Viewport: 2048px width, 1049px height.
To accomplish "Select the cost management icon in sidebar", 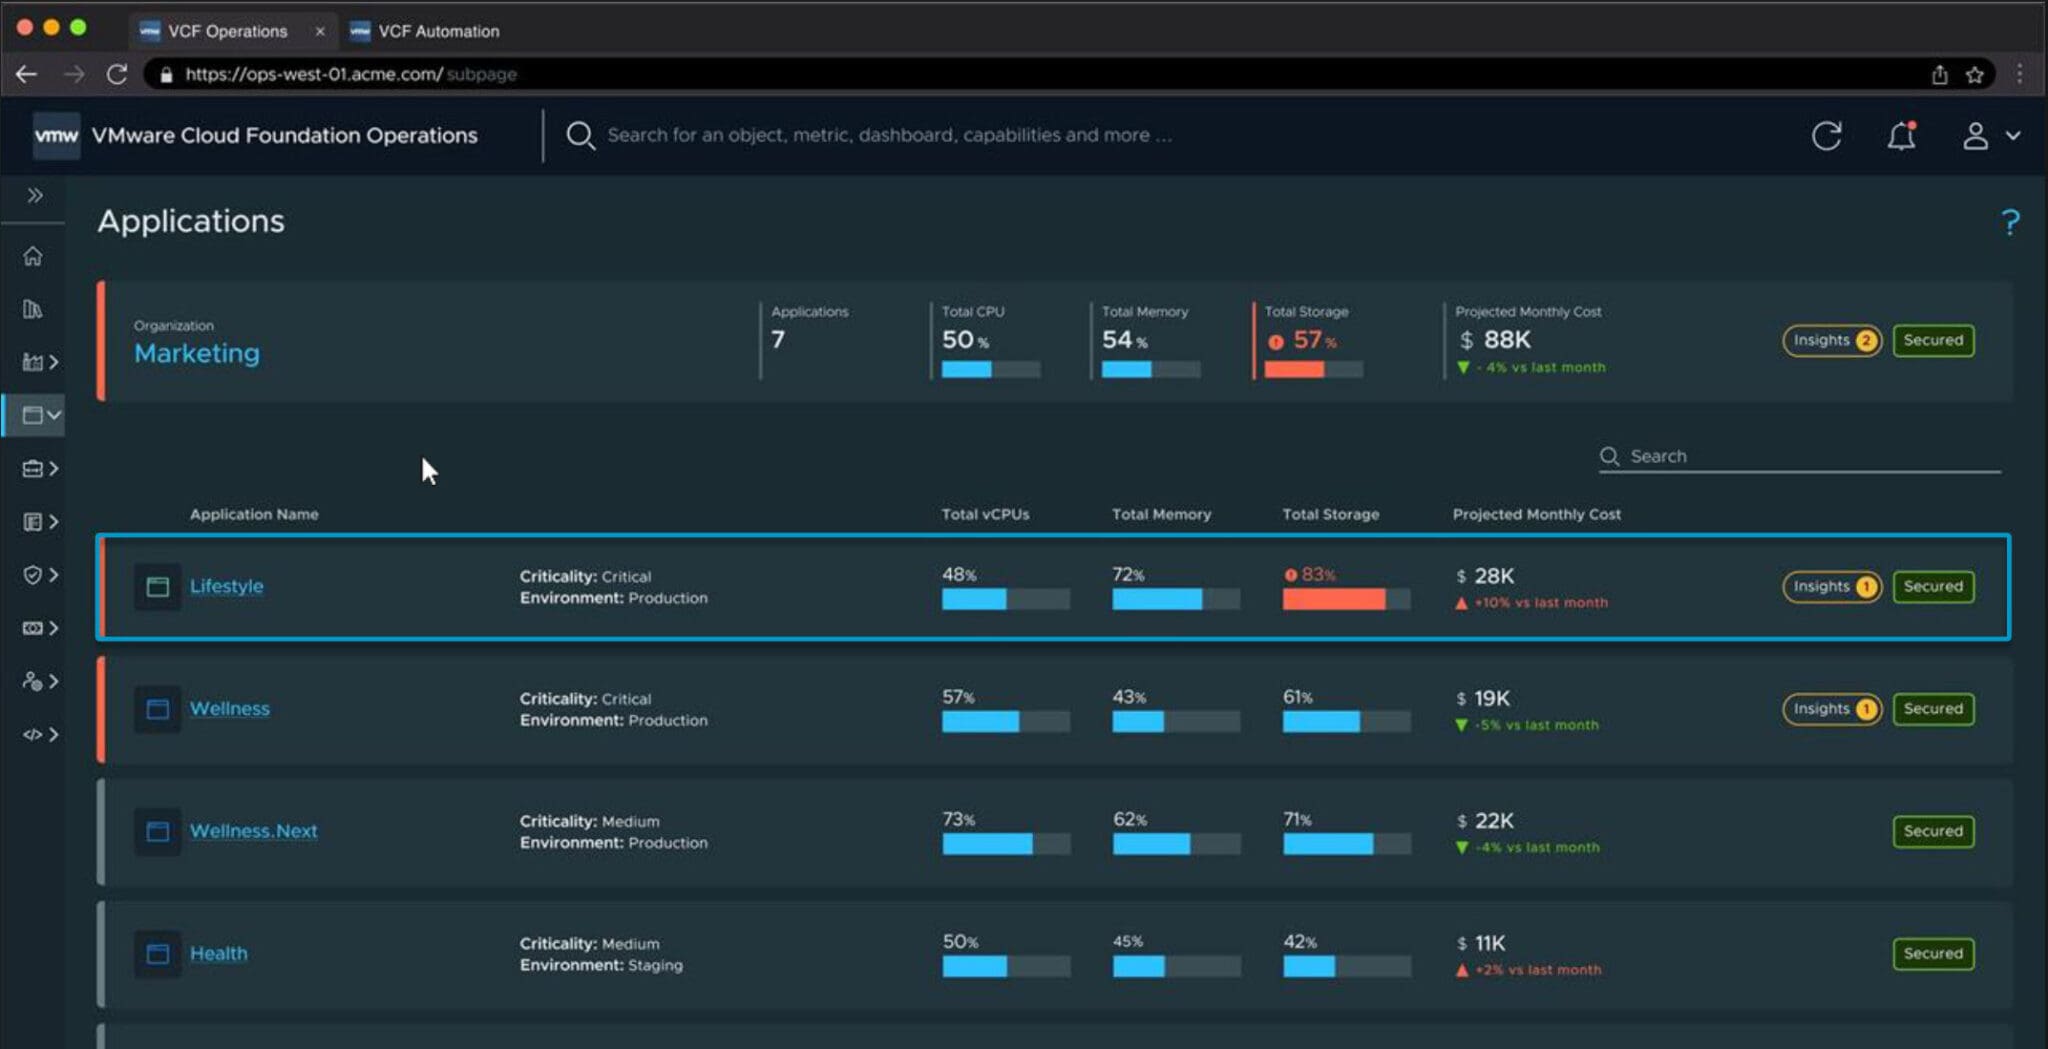I will coord(33,628).
